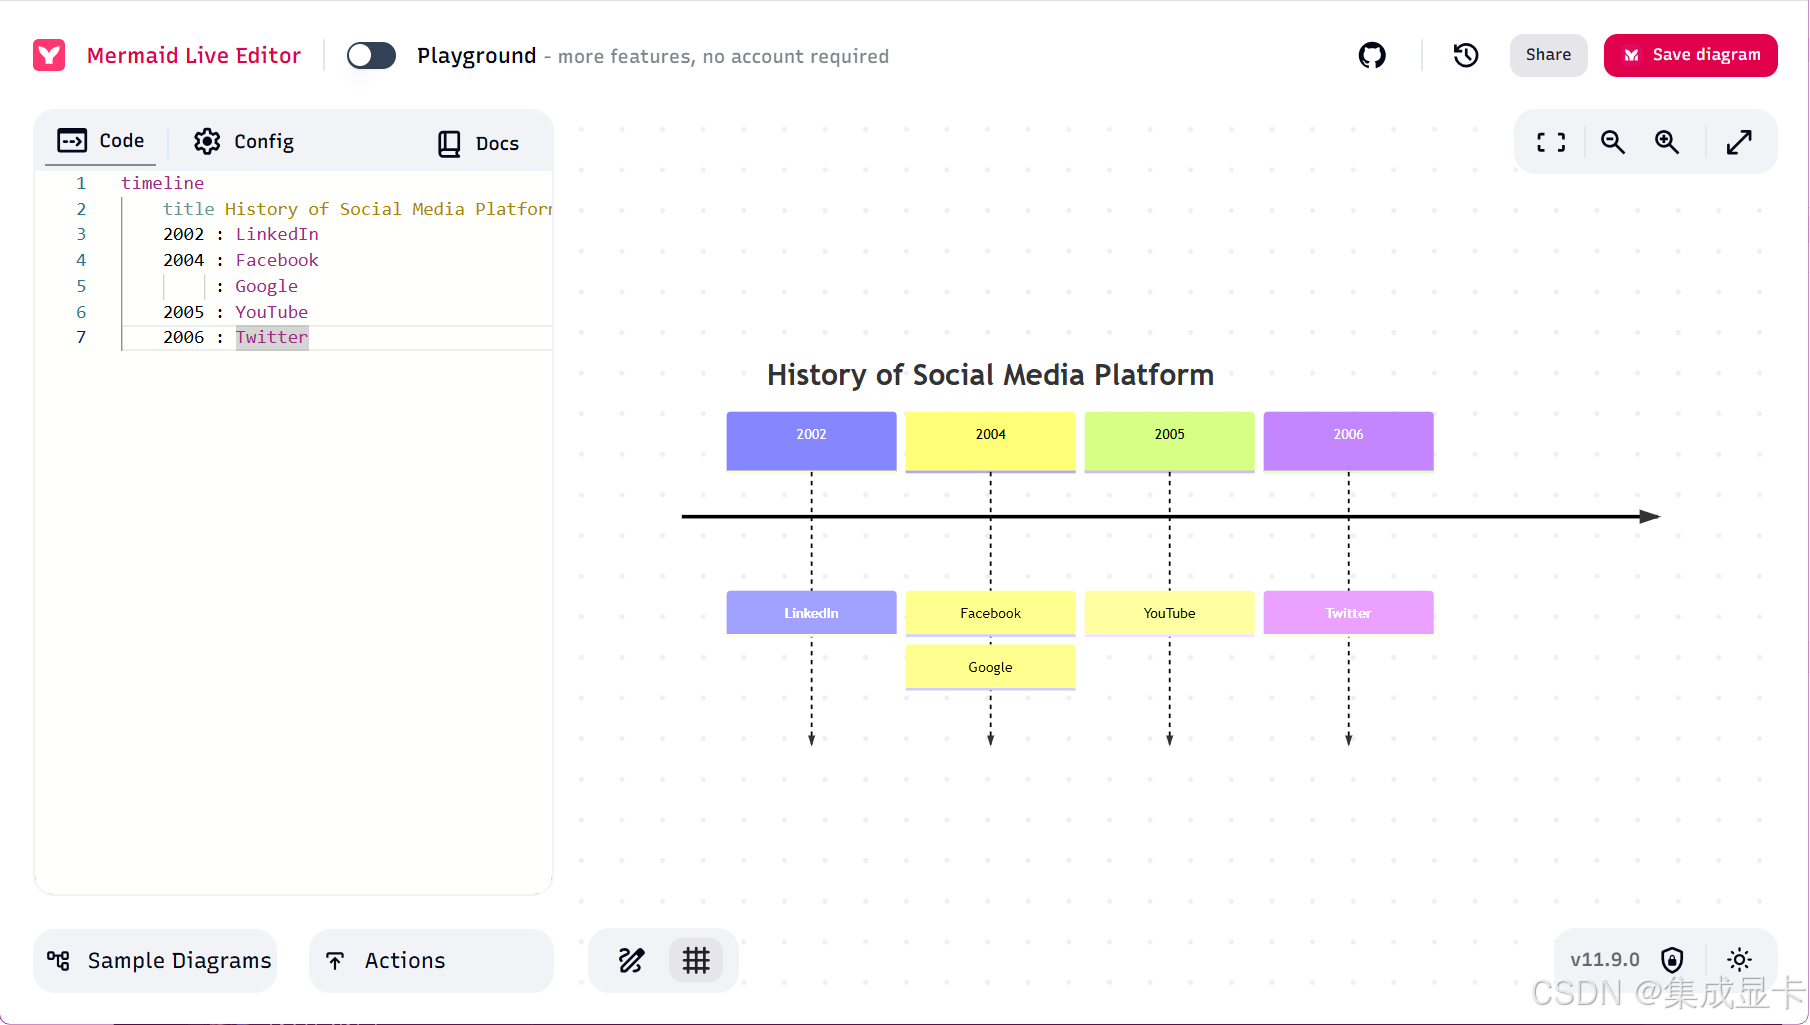Expand the diagram with diagonal arrow icon

click(1739, 142)
